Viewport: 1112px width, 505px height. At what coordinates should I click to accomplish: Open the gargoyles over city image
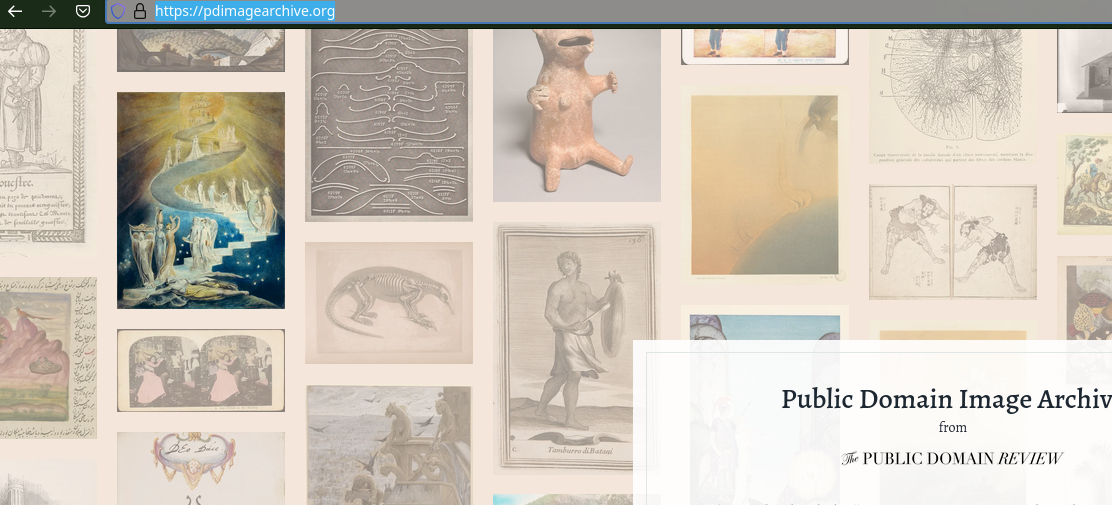click(389, 445)
